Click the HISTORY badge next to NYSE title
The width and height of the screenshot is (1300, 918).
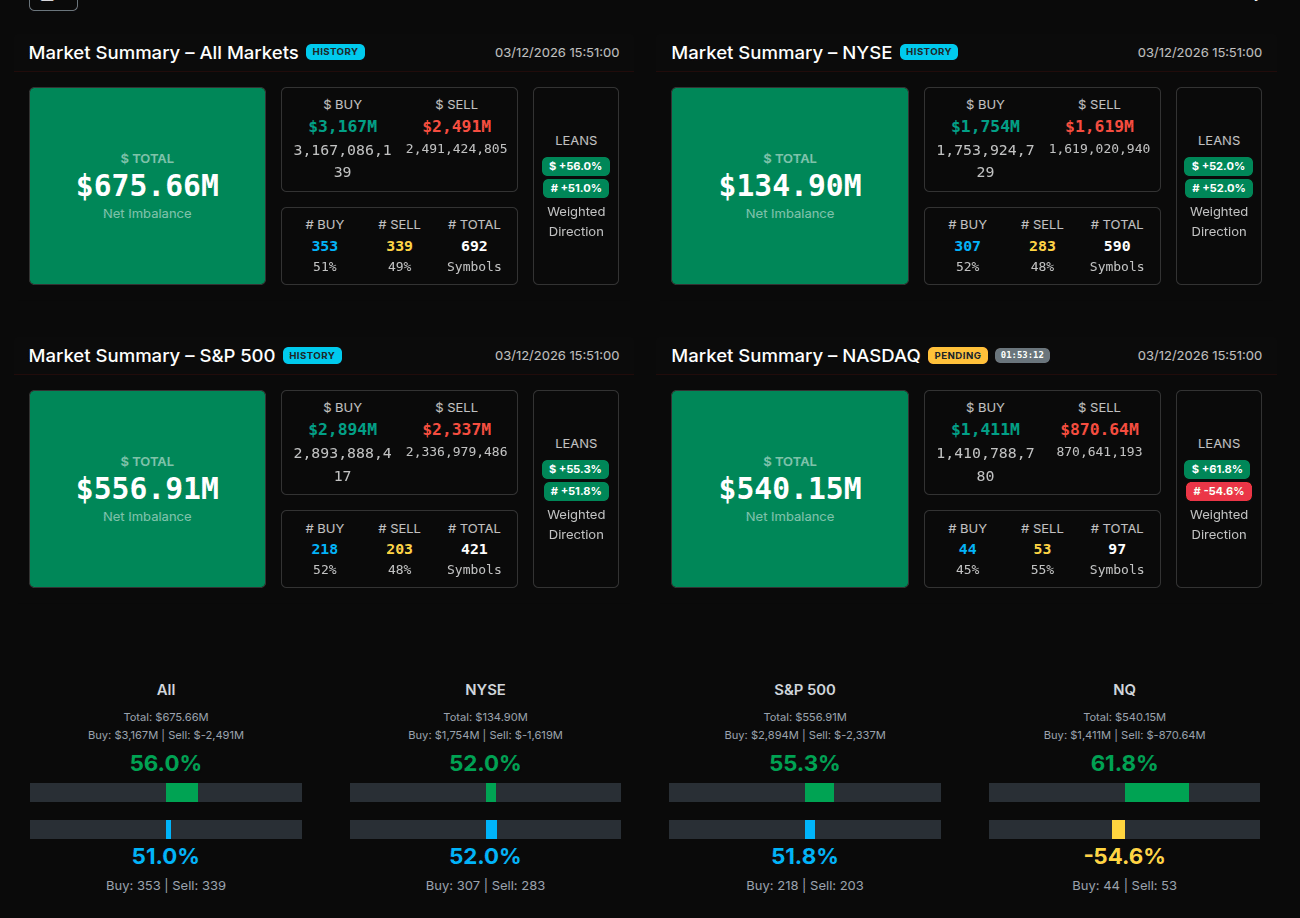point(928,52)
